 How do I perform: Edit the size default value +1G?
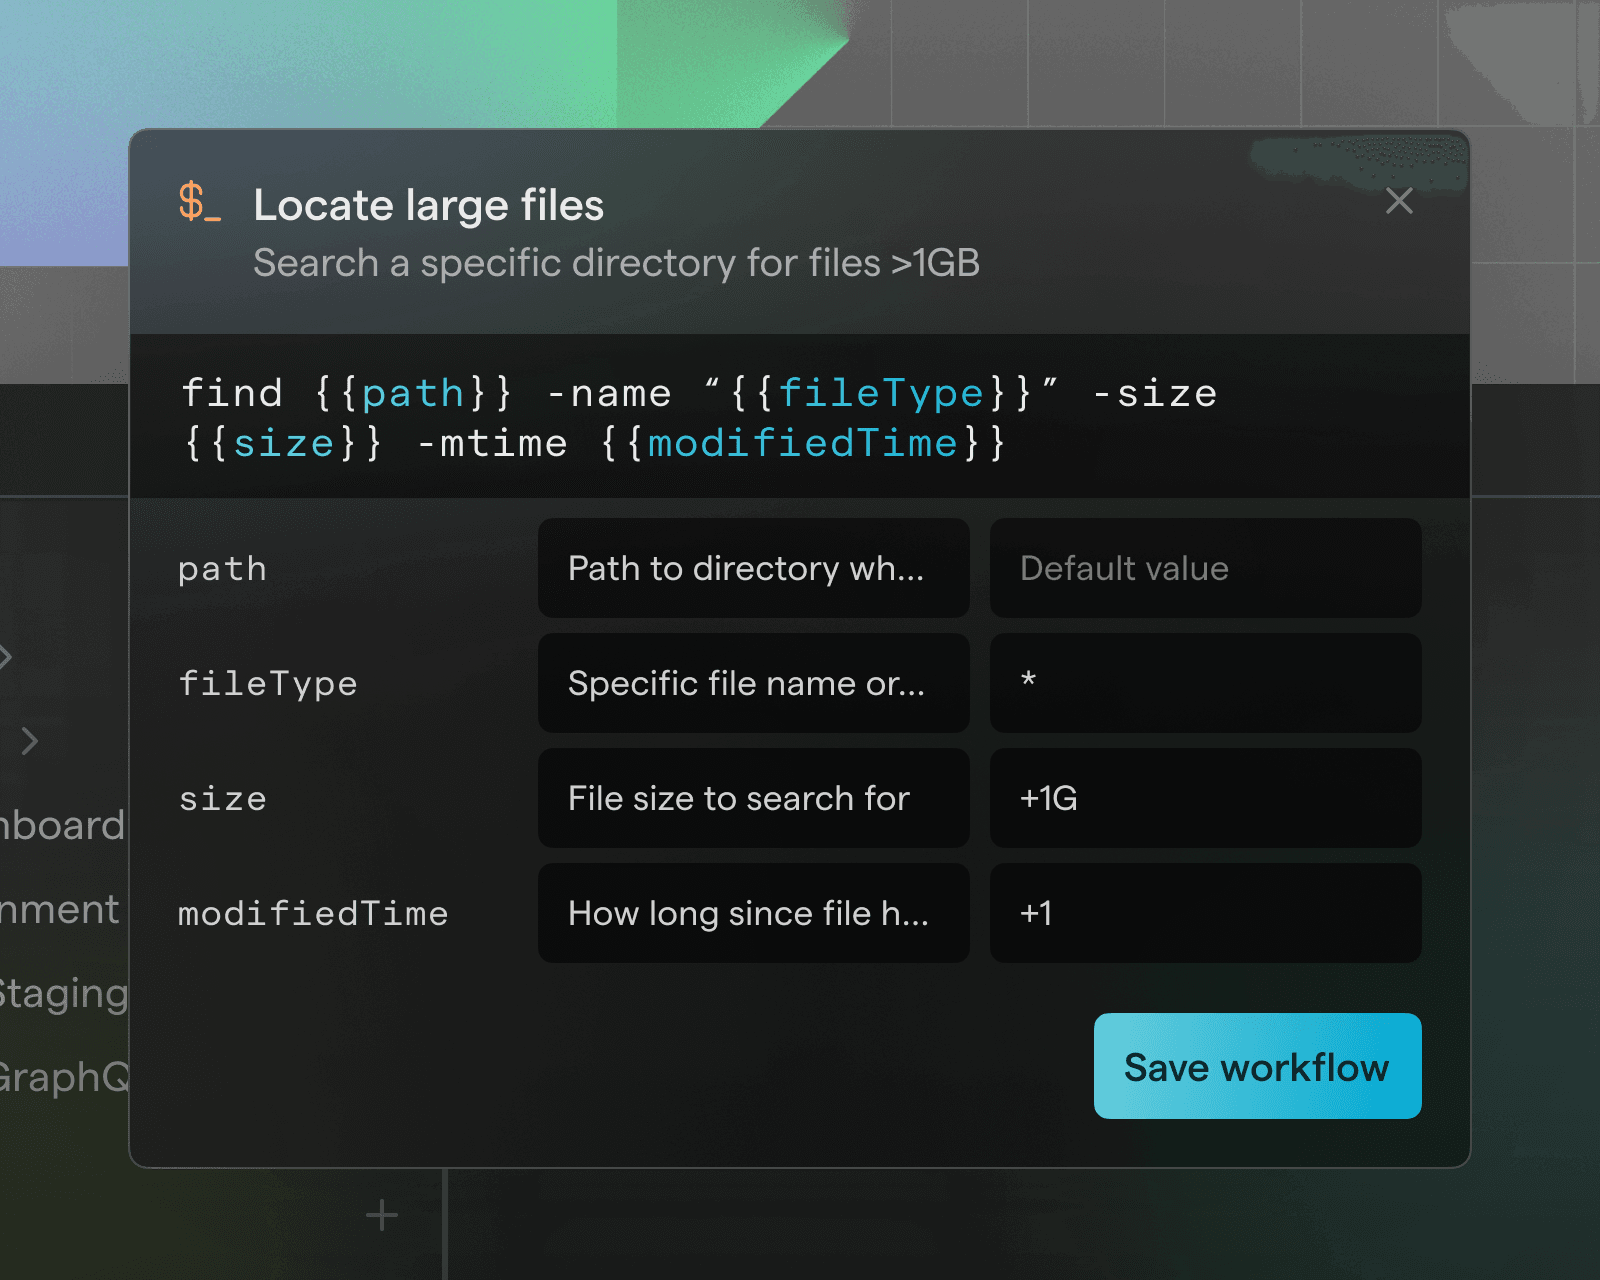point(1205,798)
